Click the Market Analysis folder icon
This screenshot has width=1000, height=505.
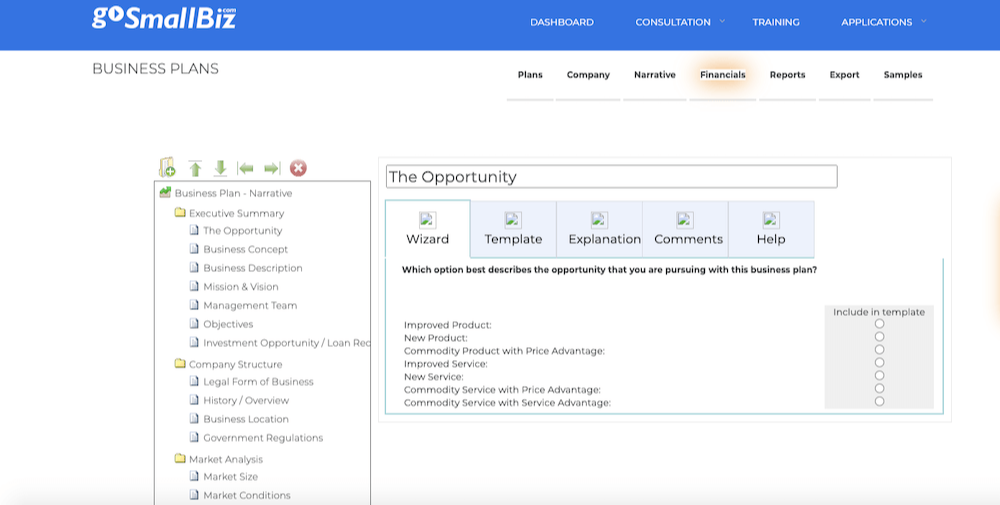click(x=180, y=458)
